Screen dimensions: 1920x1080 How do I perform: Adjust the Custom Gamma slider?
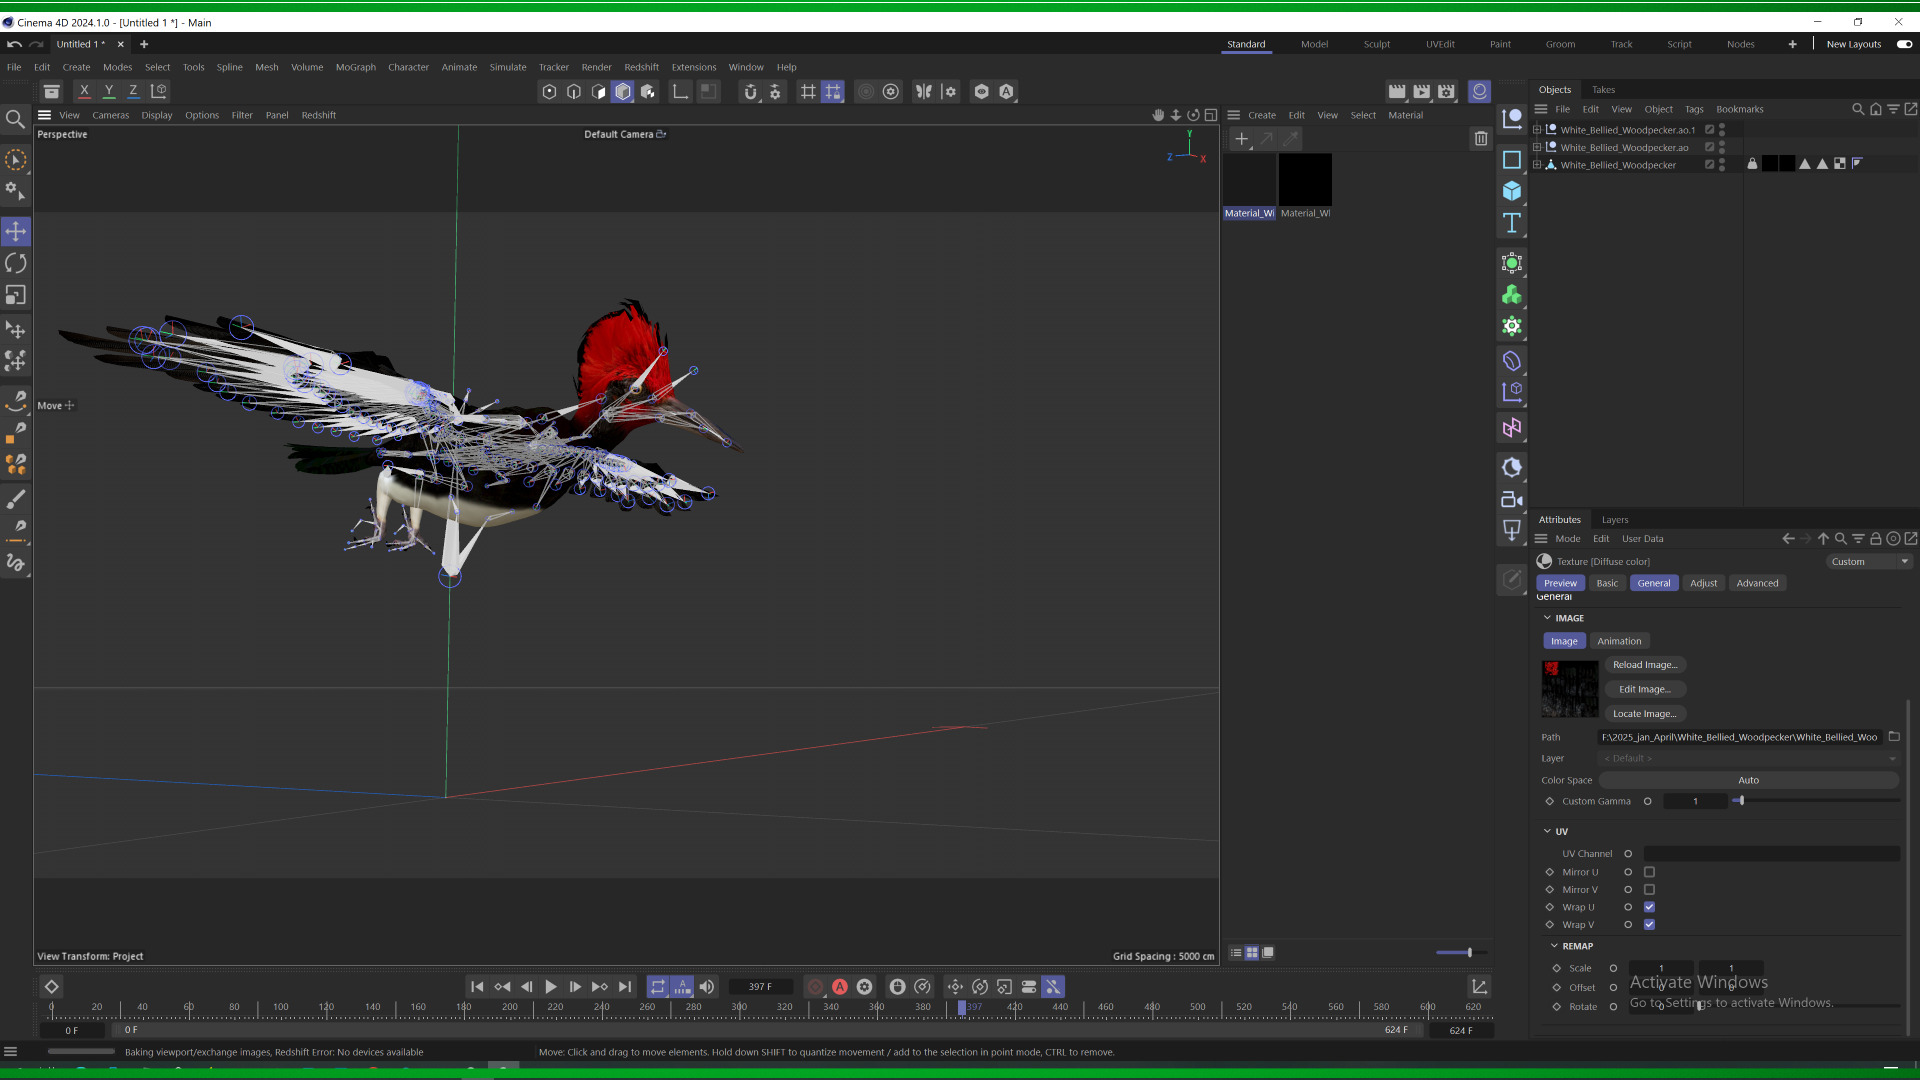point(1740,801)
